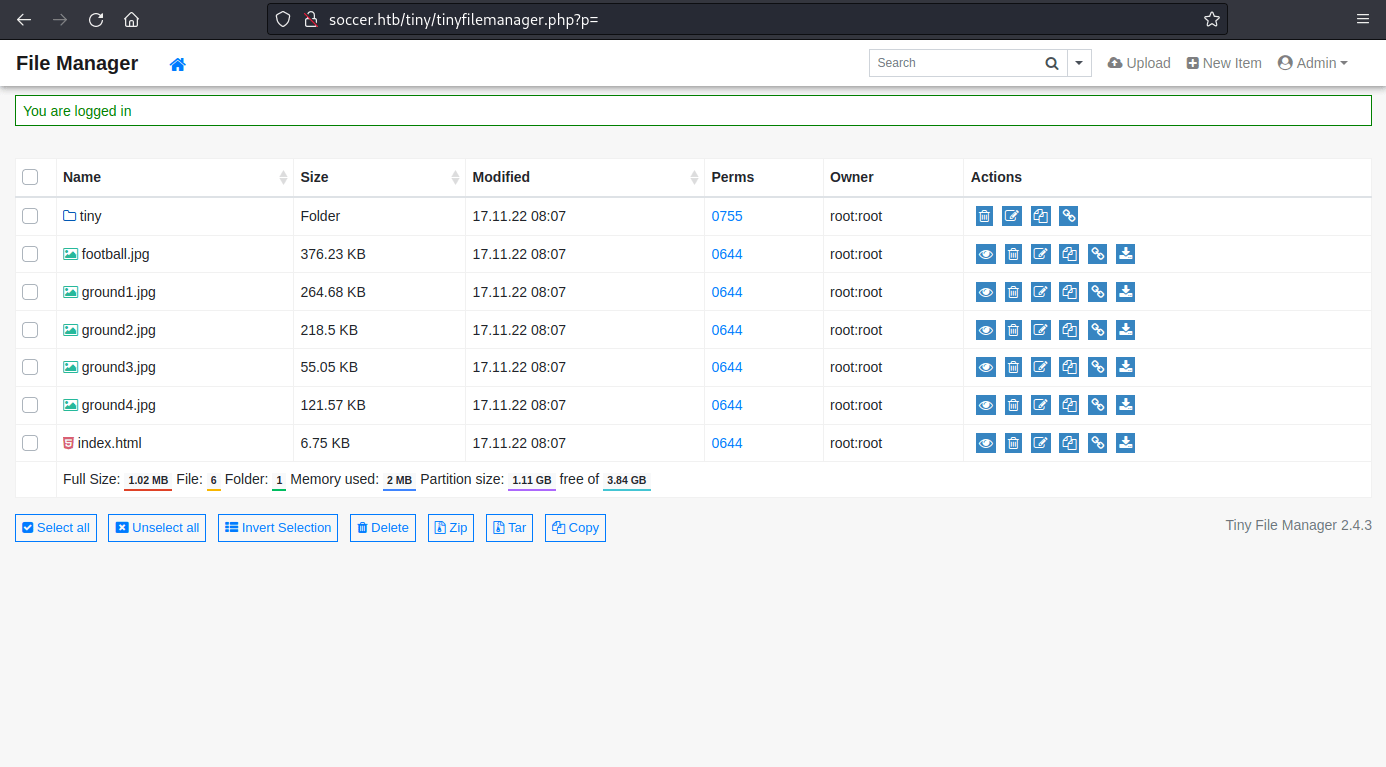Delete the tiny folder via trash icon
Screen dimensions: 1386x767
(985, 216)
